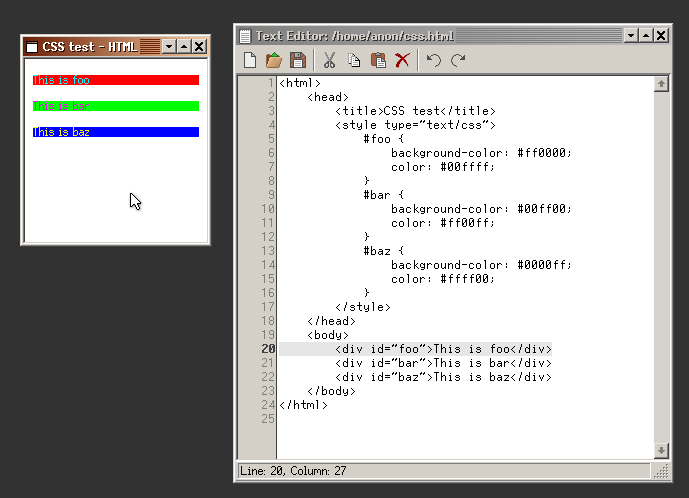689x498 pixels.
Task: Minimize the CSS test HTML window
Action: (x=169, y=46)
